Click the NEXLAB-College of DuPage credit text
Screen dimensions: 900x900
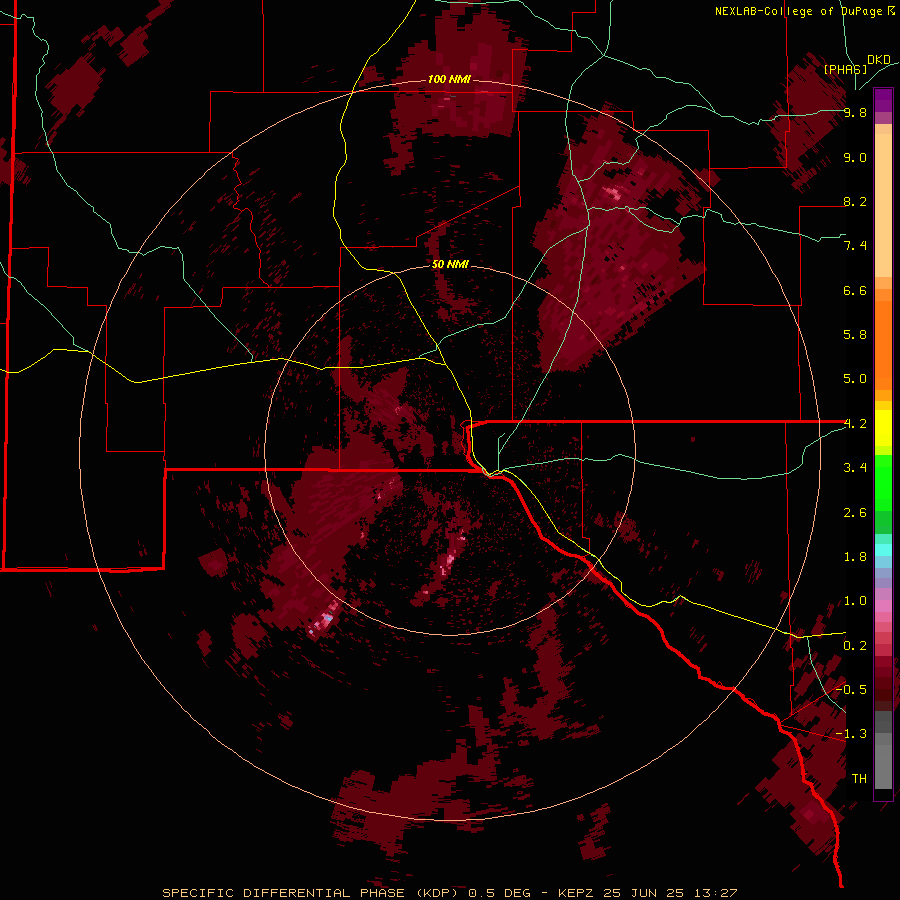804,11
